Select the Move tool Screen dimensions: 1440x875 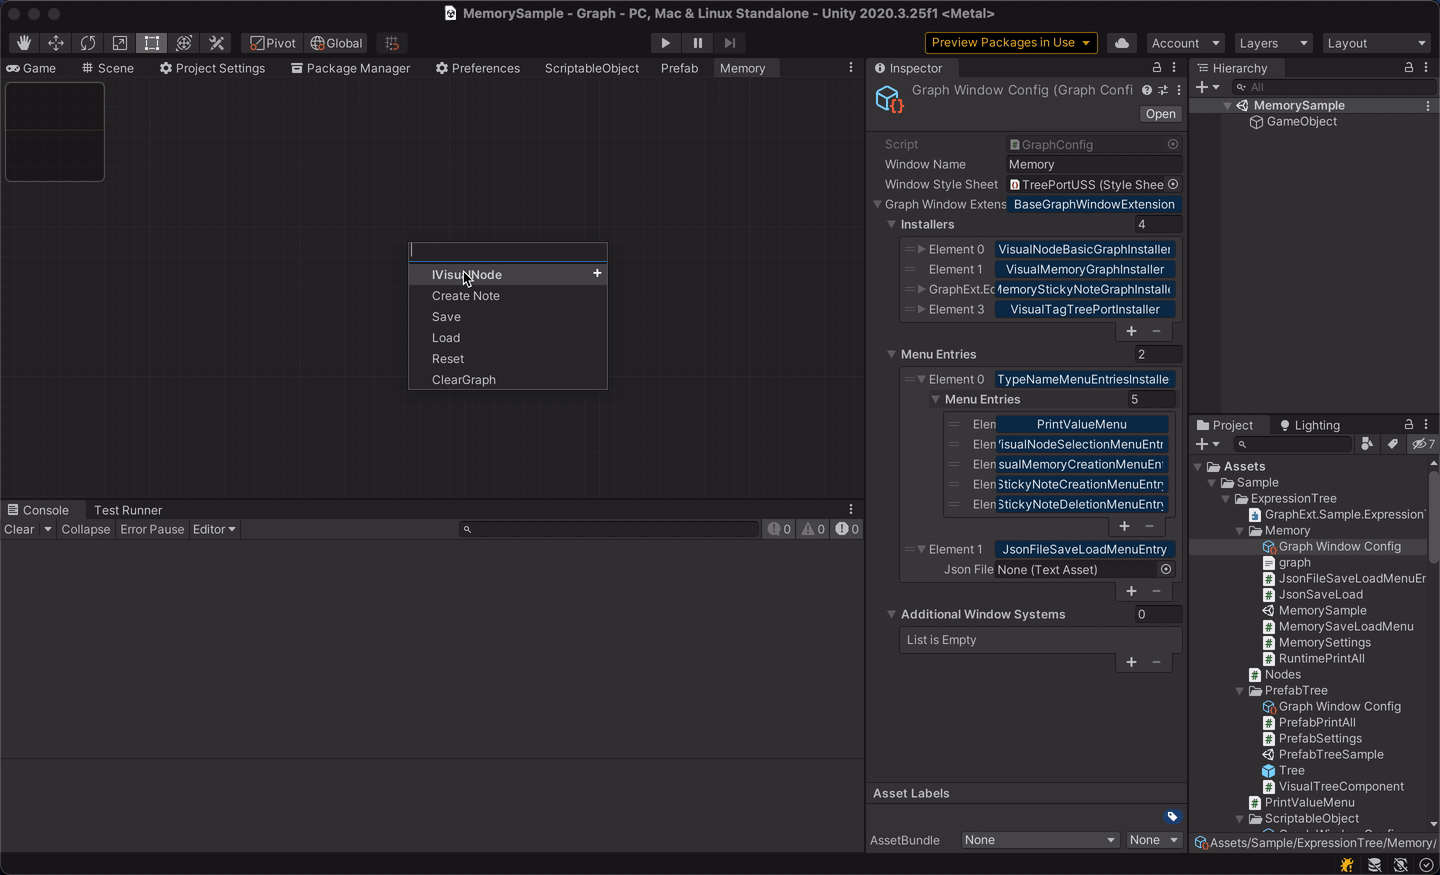click(56, 43)
